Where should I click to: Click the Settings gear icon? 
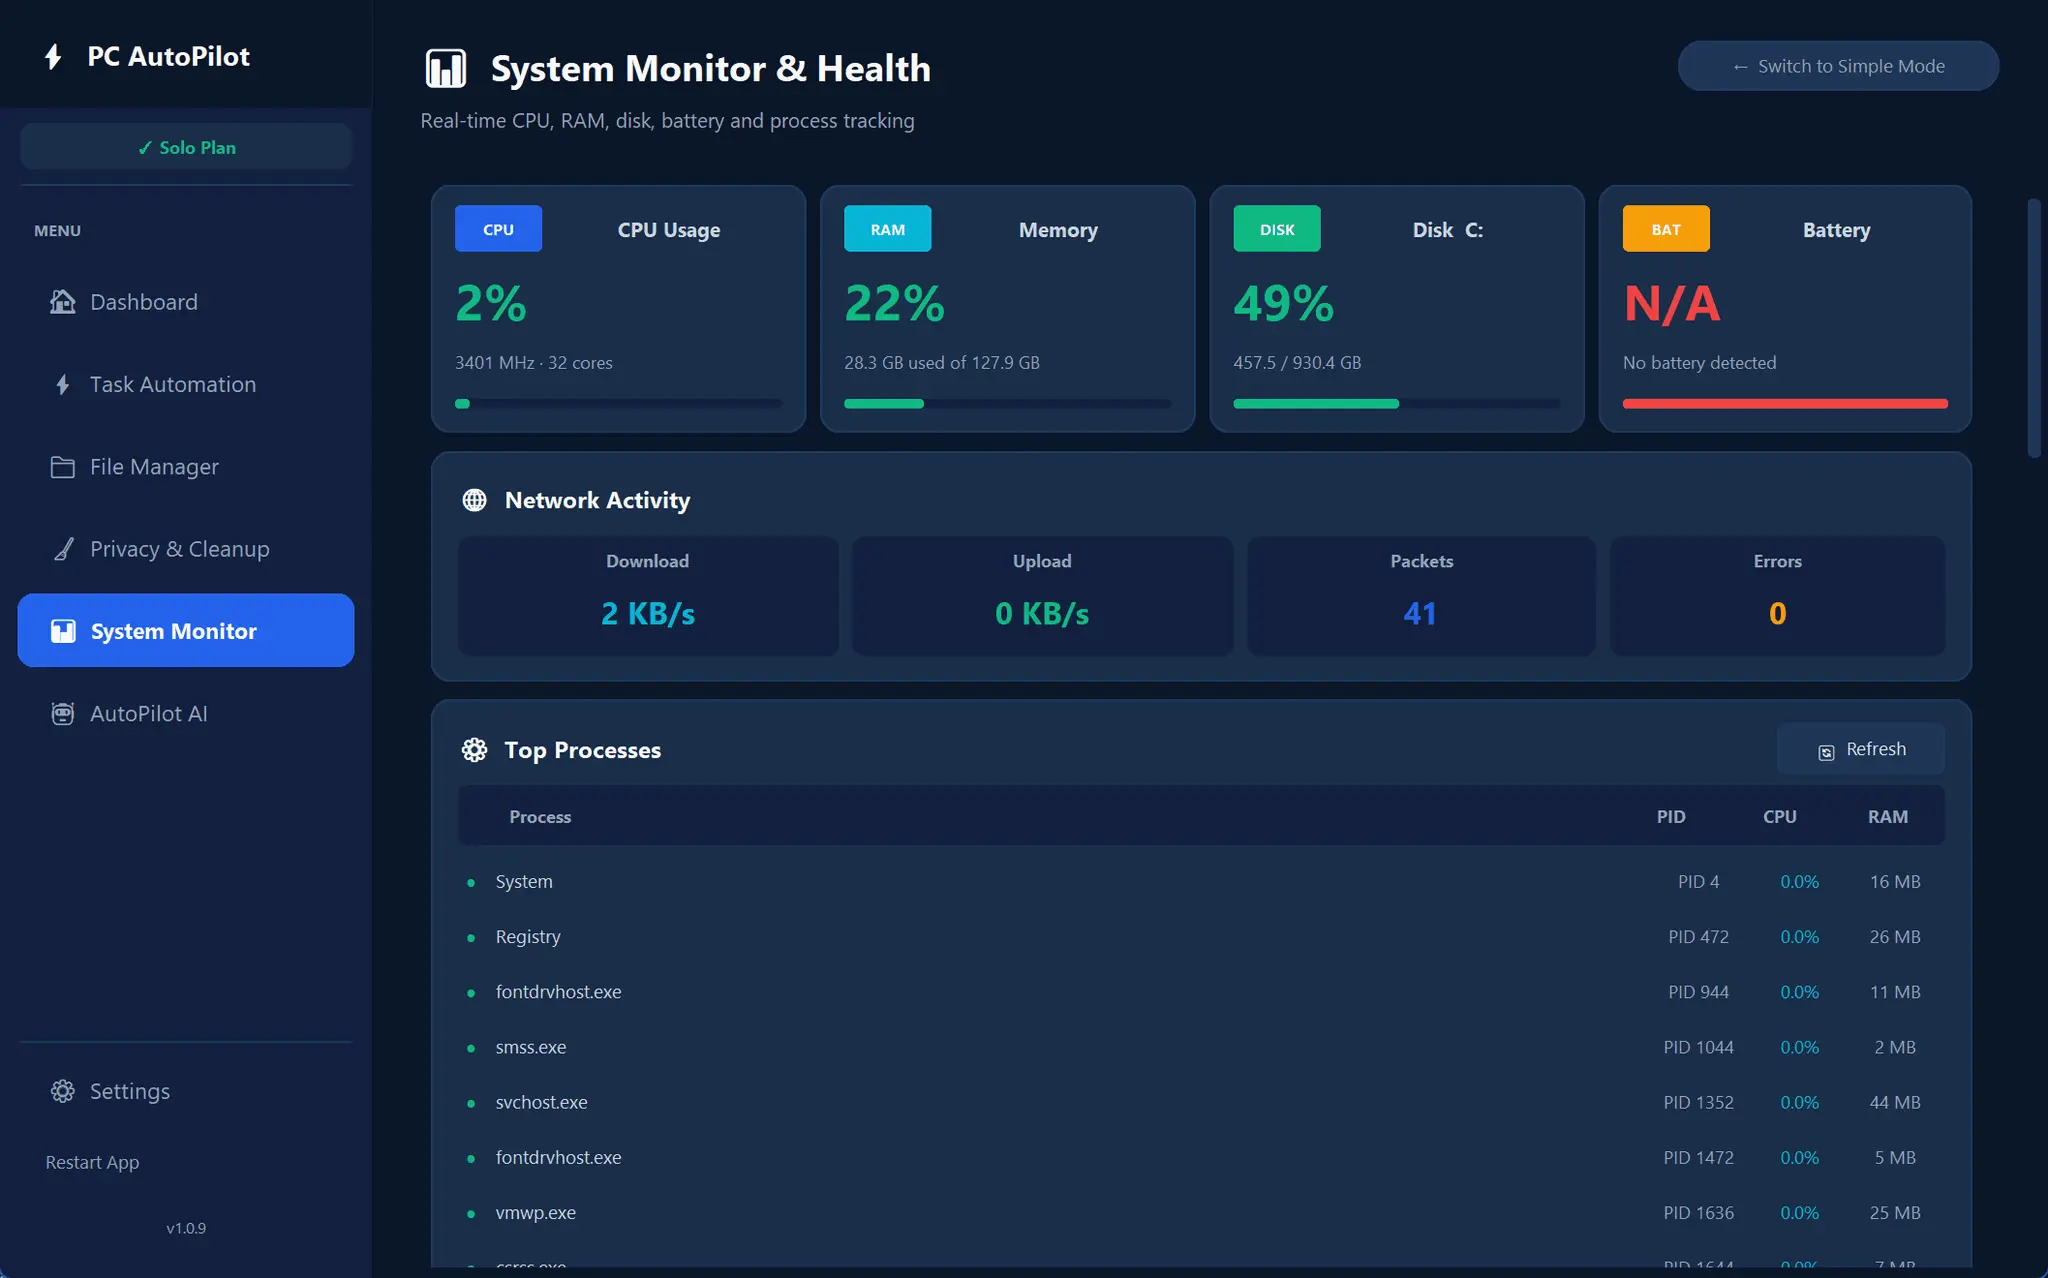(63, 1091)
